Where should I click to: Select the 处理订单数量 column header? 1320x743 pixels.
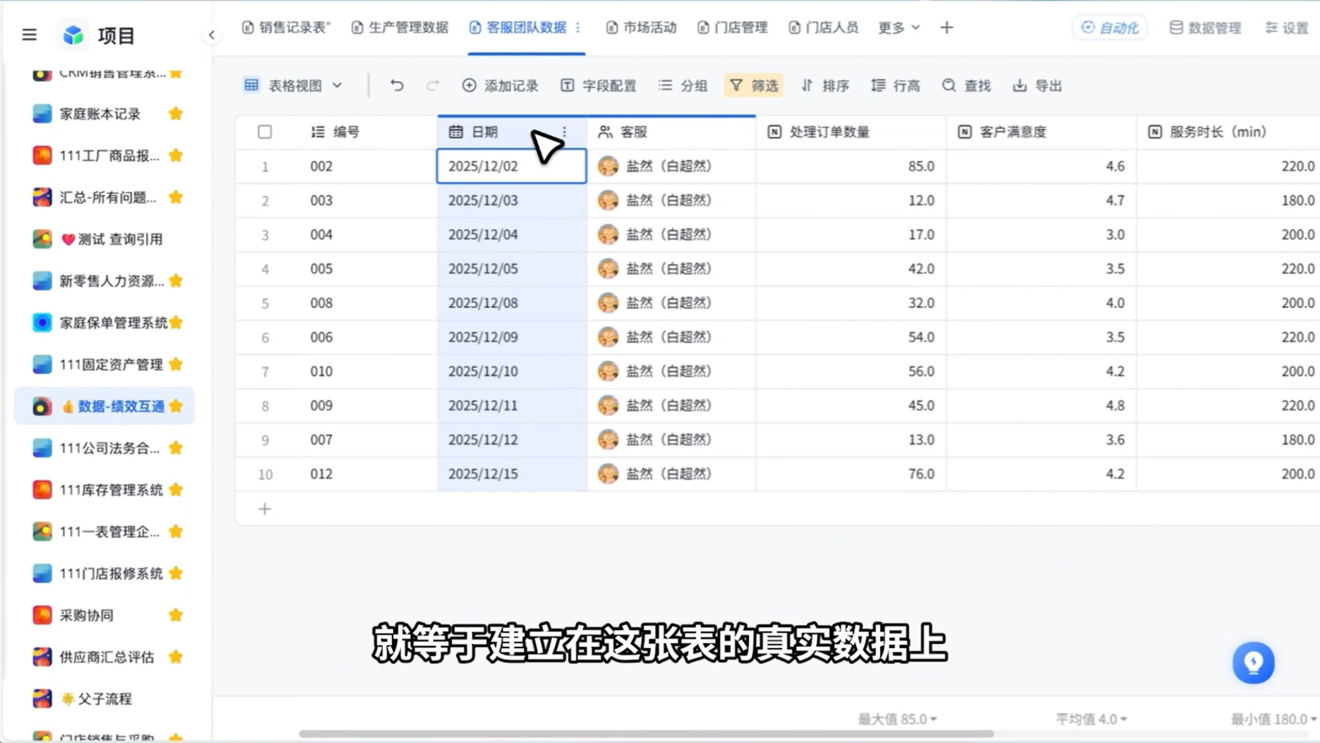pos(851,132)
